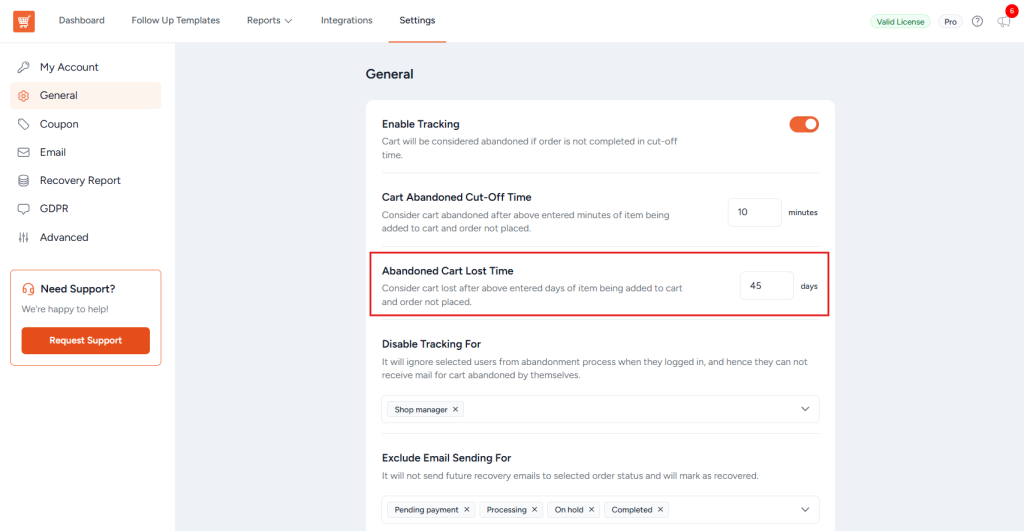Click the Cart Abandoned Cut-Off minutes field
Screen dimensions: 1024x531
click(x=754, y=212)
